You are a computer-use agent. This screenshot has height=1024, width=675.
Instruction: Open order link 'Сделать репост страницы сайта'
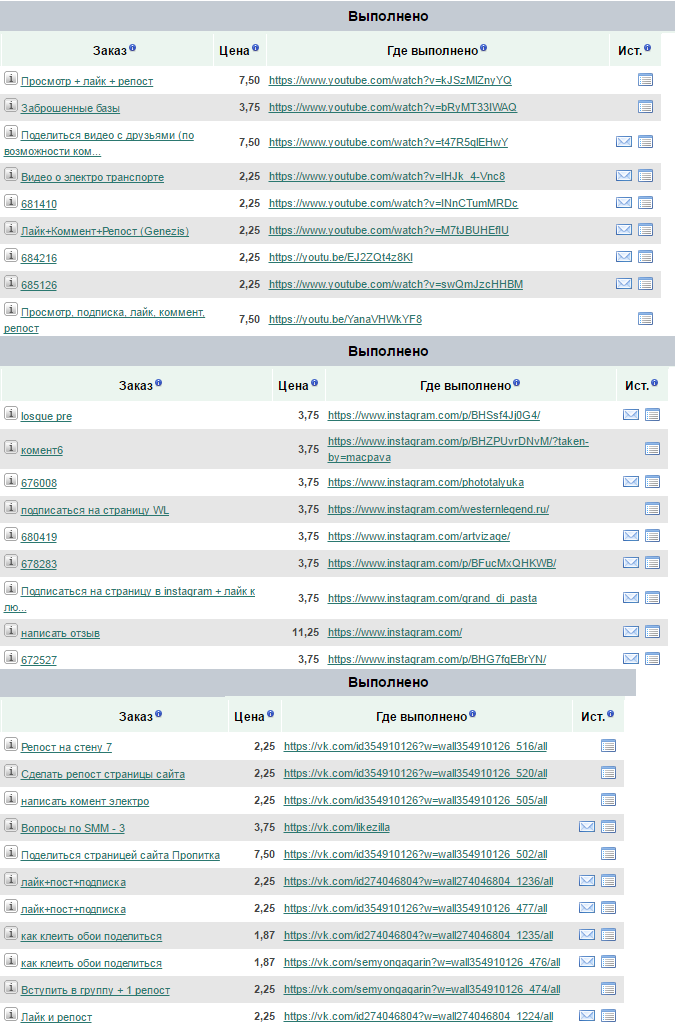pos(102,775)
